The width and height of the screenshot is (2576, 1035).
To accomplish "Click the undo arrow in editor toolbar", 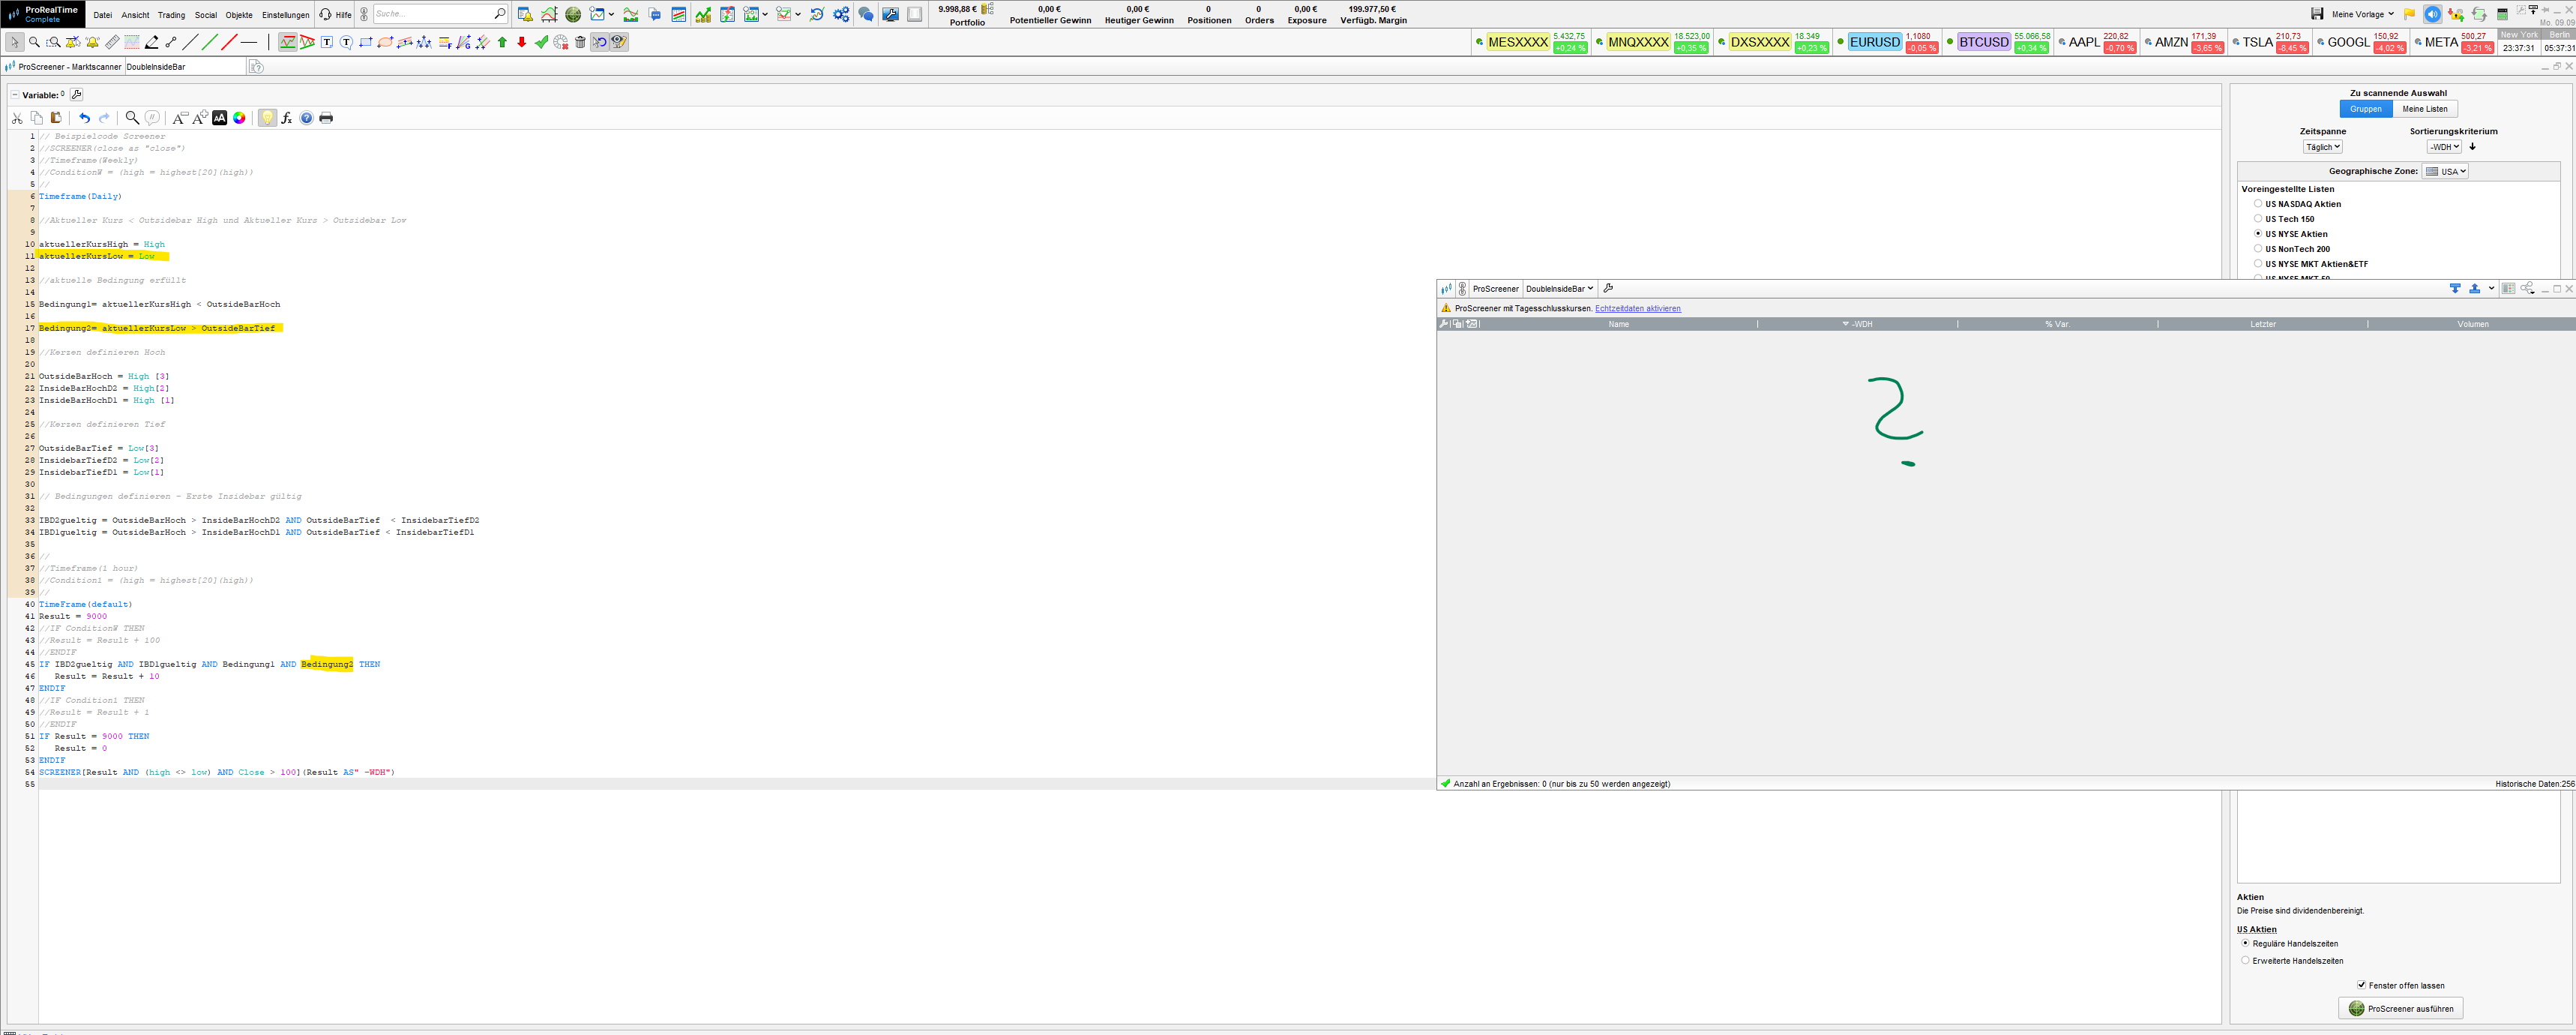I will click(84, 118).
